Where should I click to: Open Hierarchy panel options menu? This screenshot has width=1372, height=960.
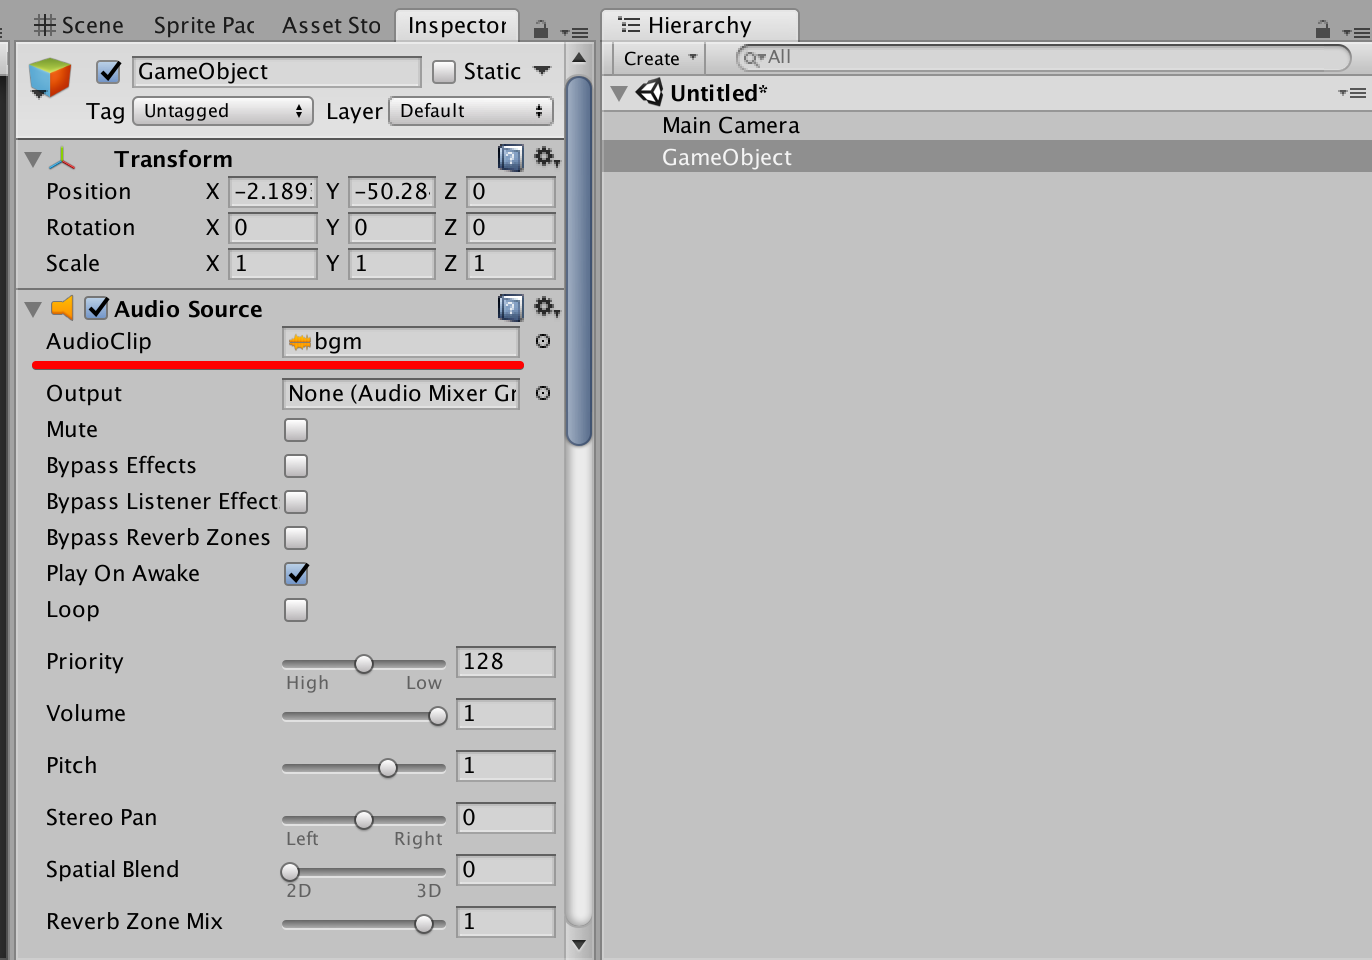(1355, 32)
